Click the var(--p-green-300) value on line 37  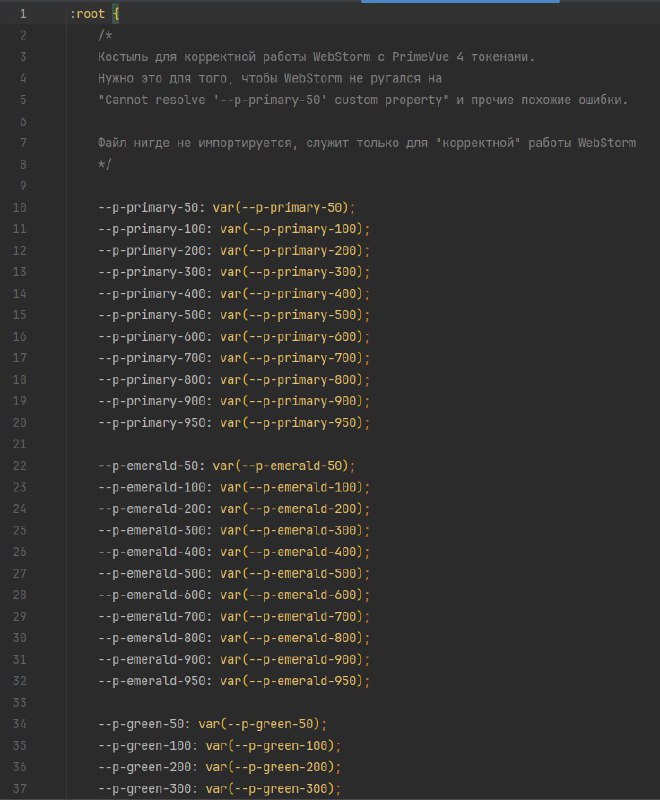click(x=270, y=788)
